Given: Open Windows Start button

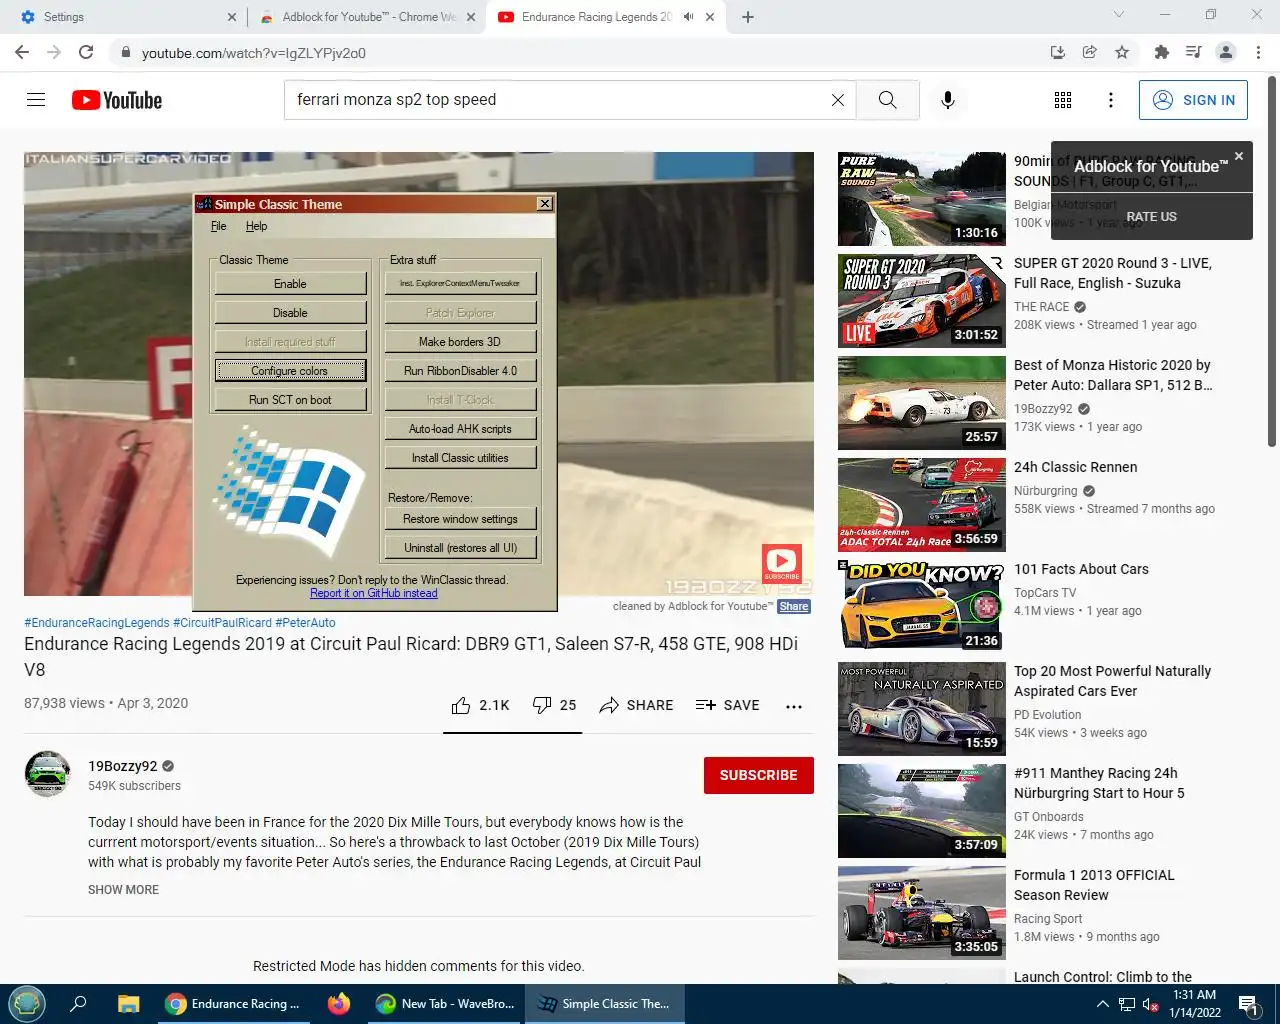Looking at the screenshot, I should [26, 1003].
